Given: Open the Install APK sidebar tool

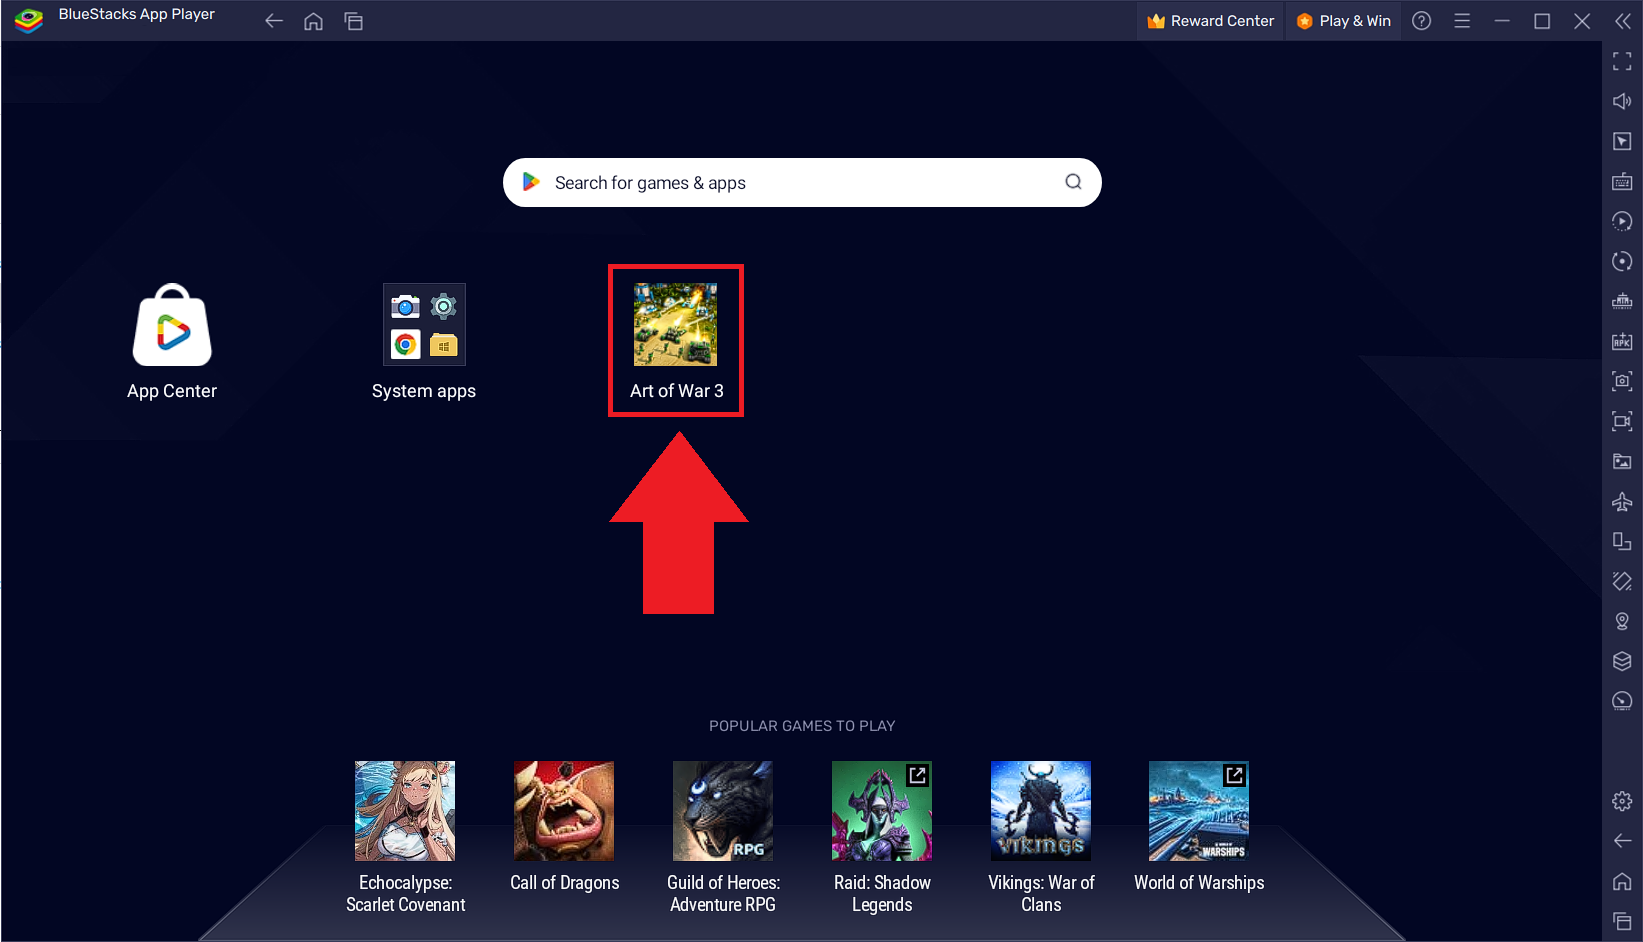Looking at the screenshot, I should coord(1622,341).
